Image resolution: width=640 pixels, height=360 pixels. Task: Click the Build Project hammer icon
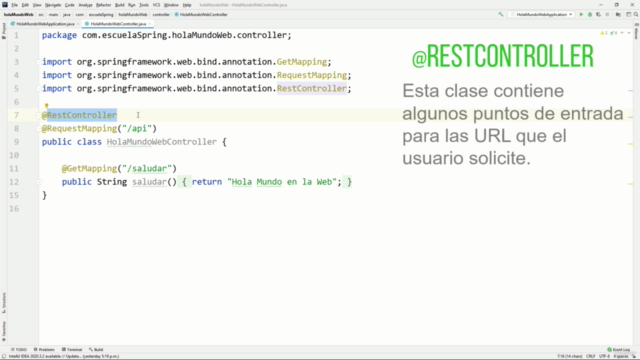501,15
